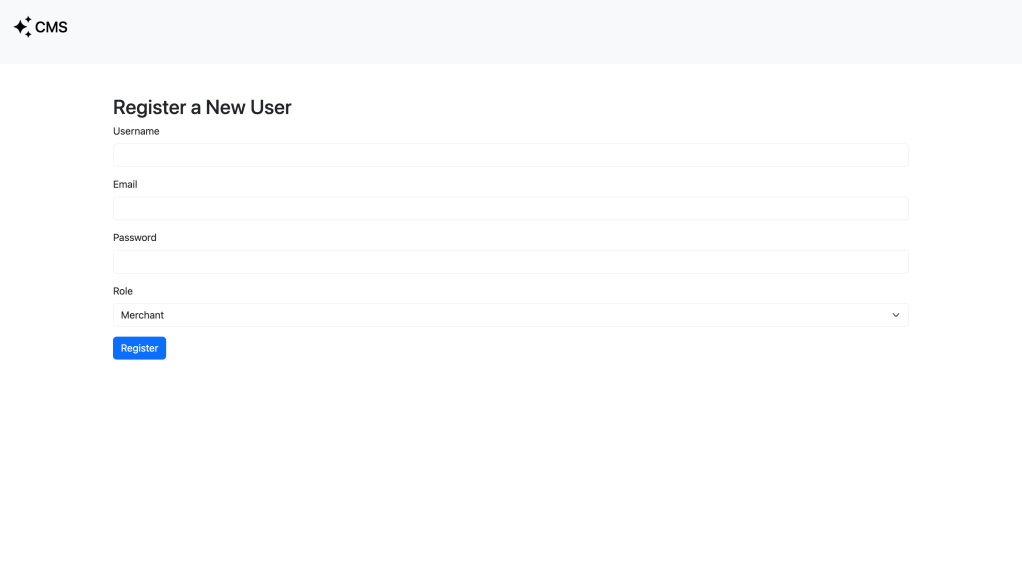
Task: Click the selected Merchant value text
Action: (x=142, y=315)
